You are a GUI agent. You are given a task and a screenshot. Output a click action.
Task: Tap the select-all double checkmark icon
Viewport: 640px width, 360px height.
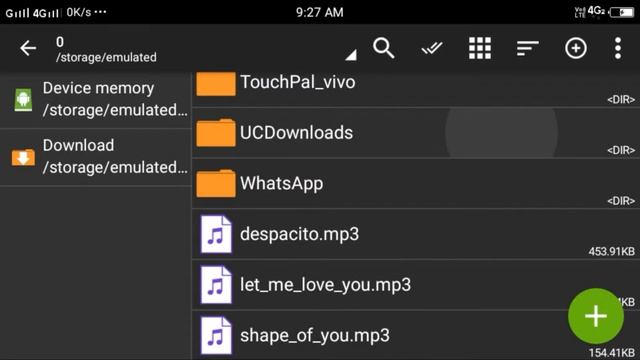tap(431, 49)
